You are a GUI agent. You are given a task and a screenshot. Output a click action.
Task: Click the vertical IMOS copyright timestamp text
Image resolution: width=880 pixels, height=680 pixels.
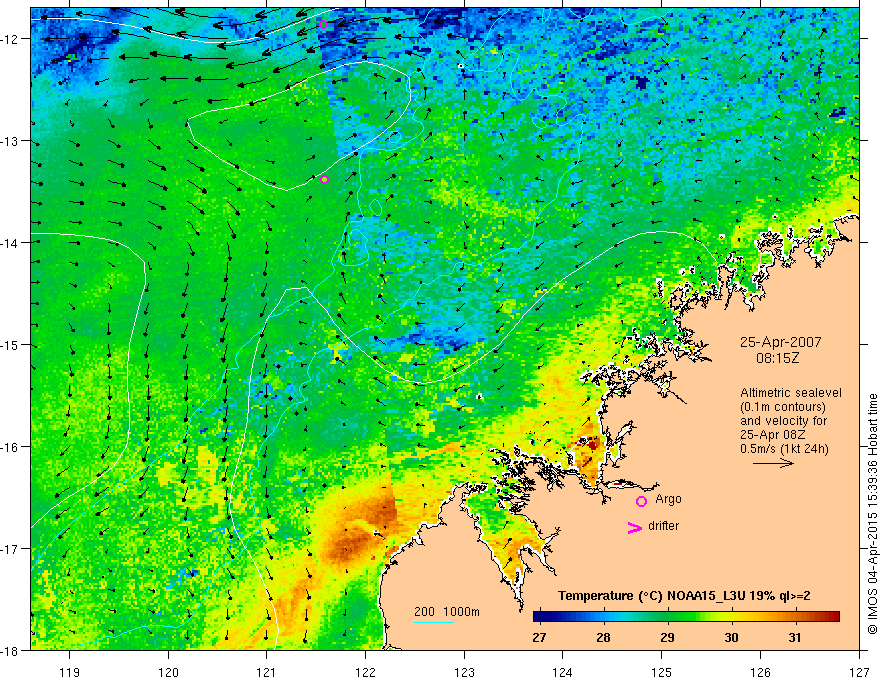coord(872,514)
